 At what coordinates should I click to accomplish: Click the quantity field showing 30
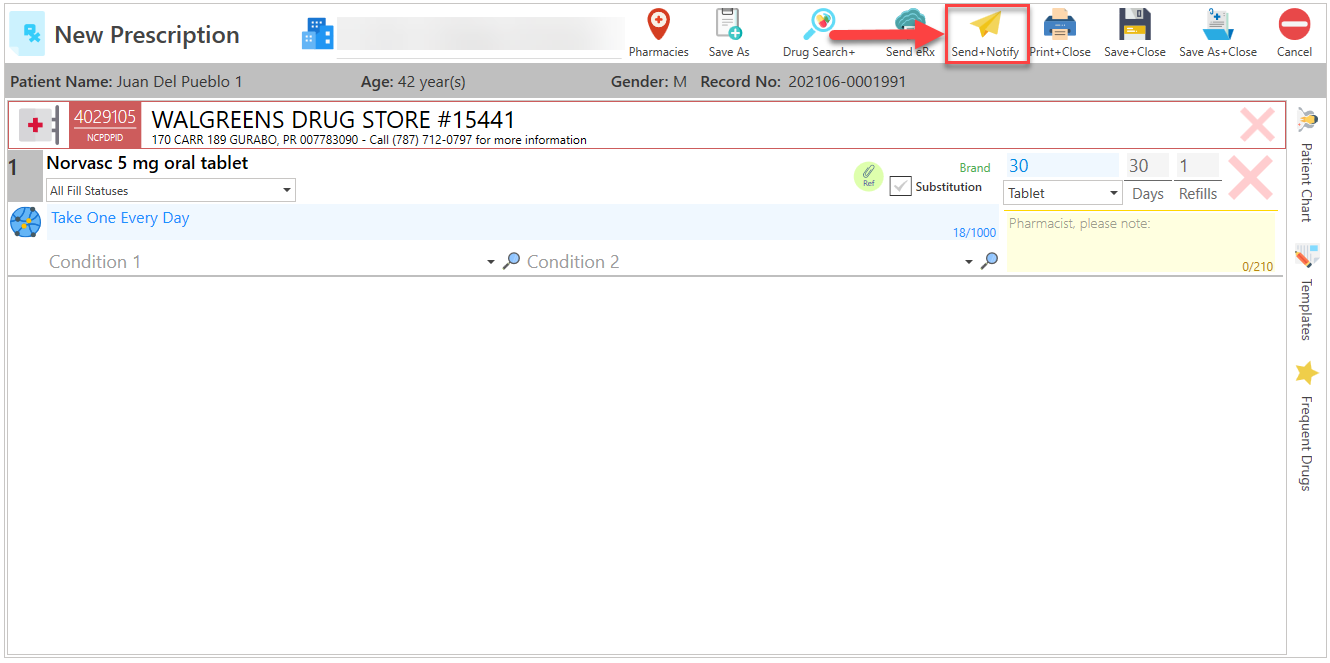(x=1061, y=166)
